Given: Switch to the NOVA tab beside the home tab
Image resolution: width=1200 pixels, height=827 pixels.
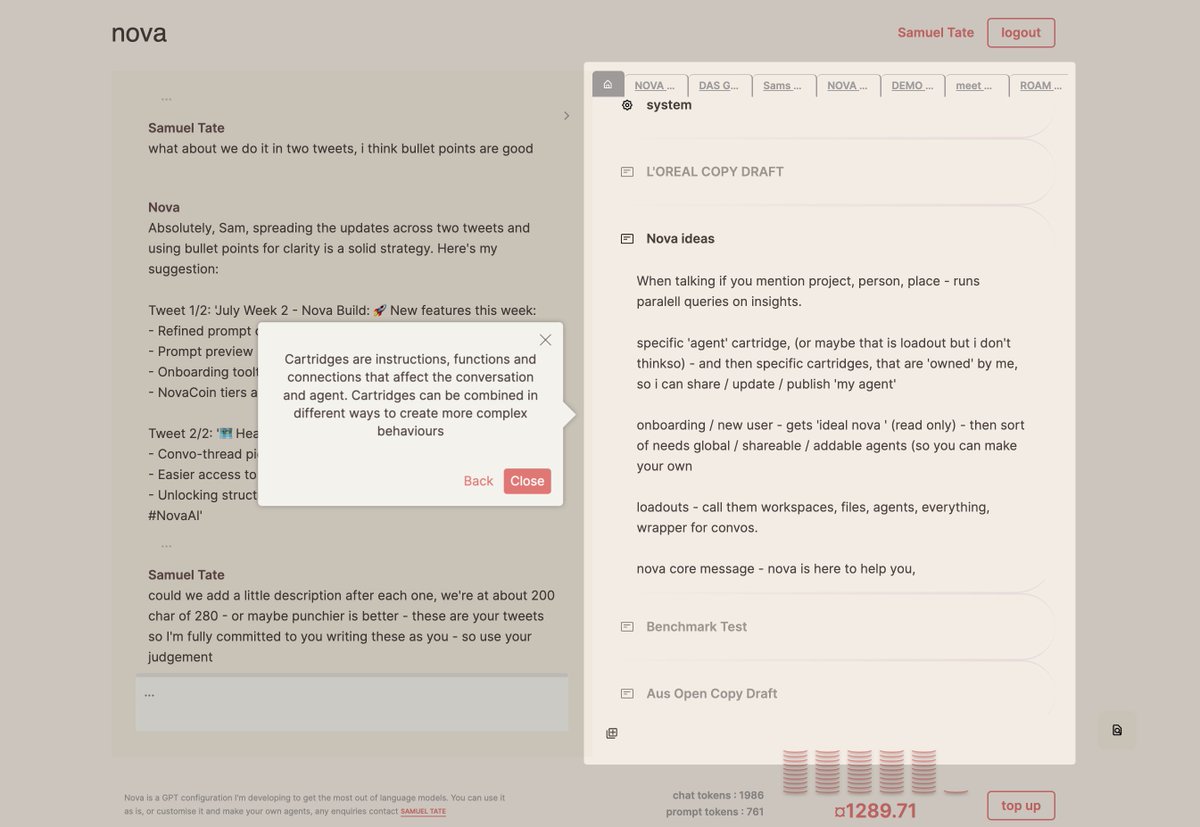Looking at the screenshot, I should click(x=656, y=86).
